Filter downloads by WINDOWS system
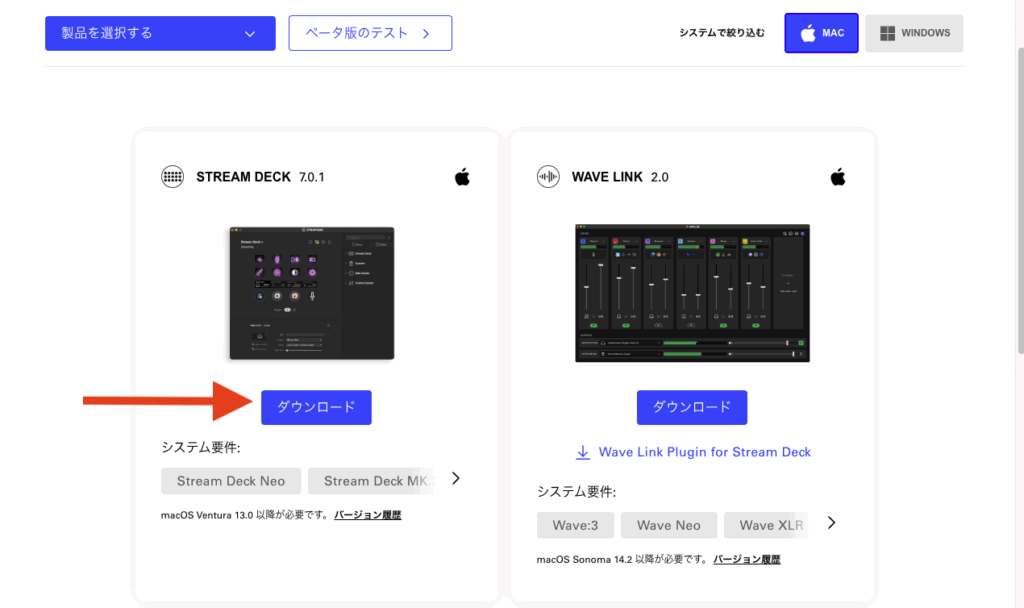 (x=914, y=33)
